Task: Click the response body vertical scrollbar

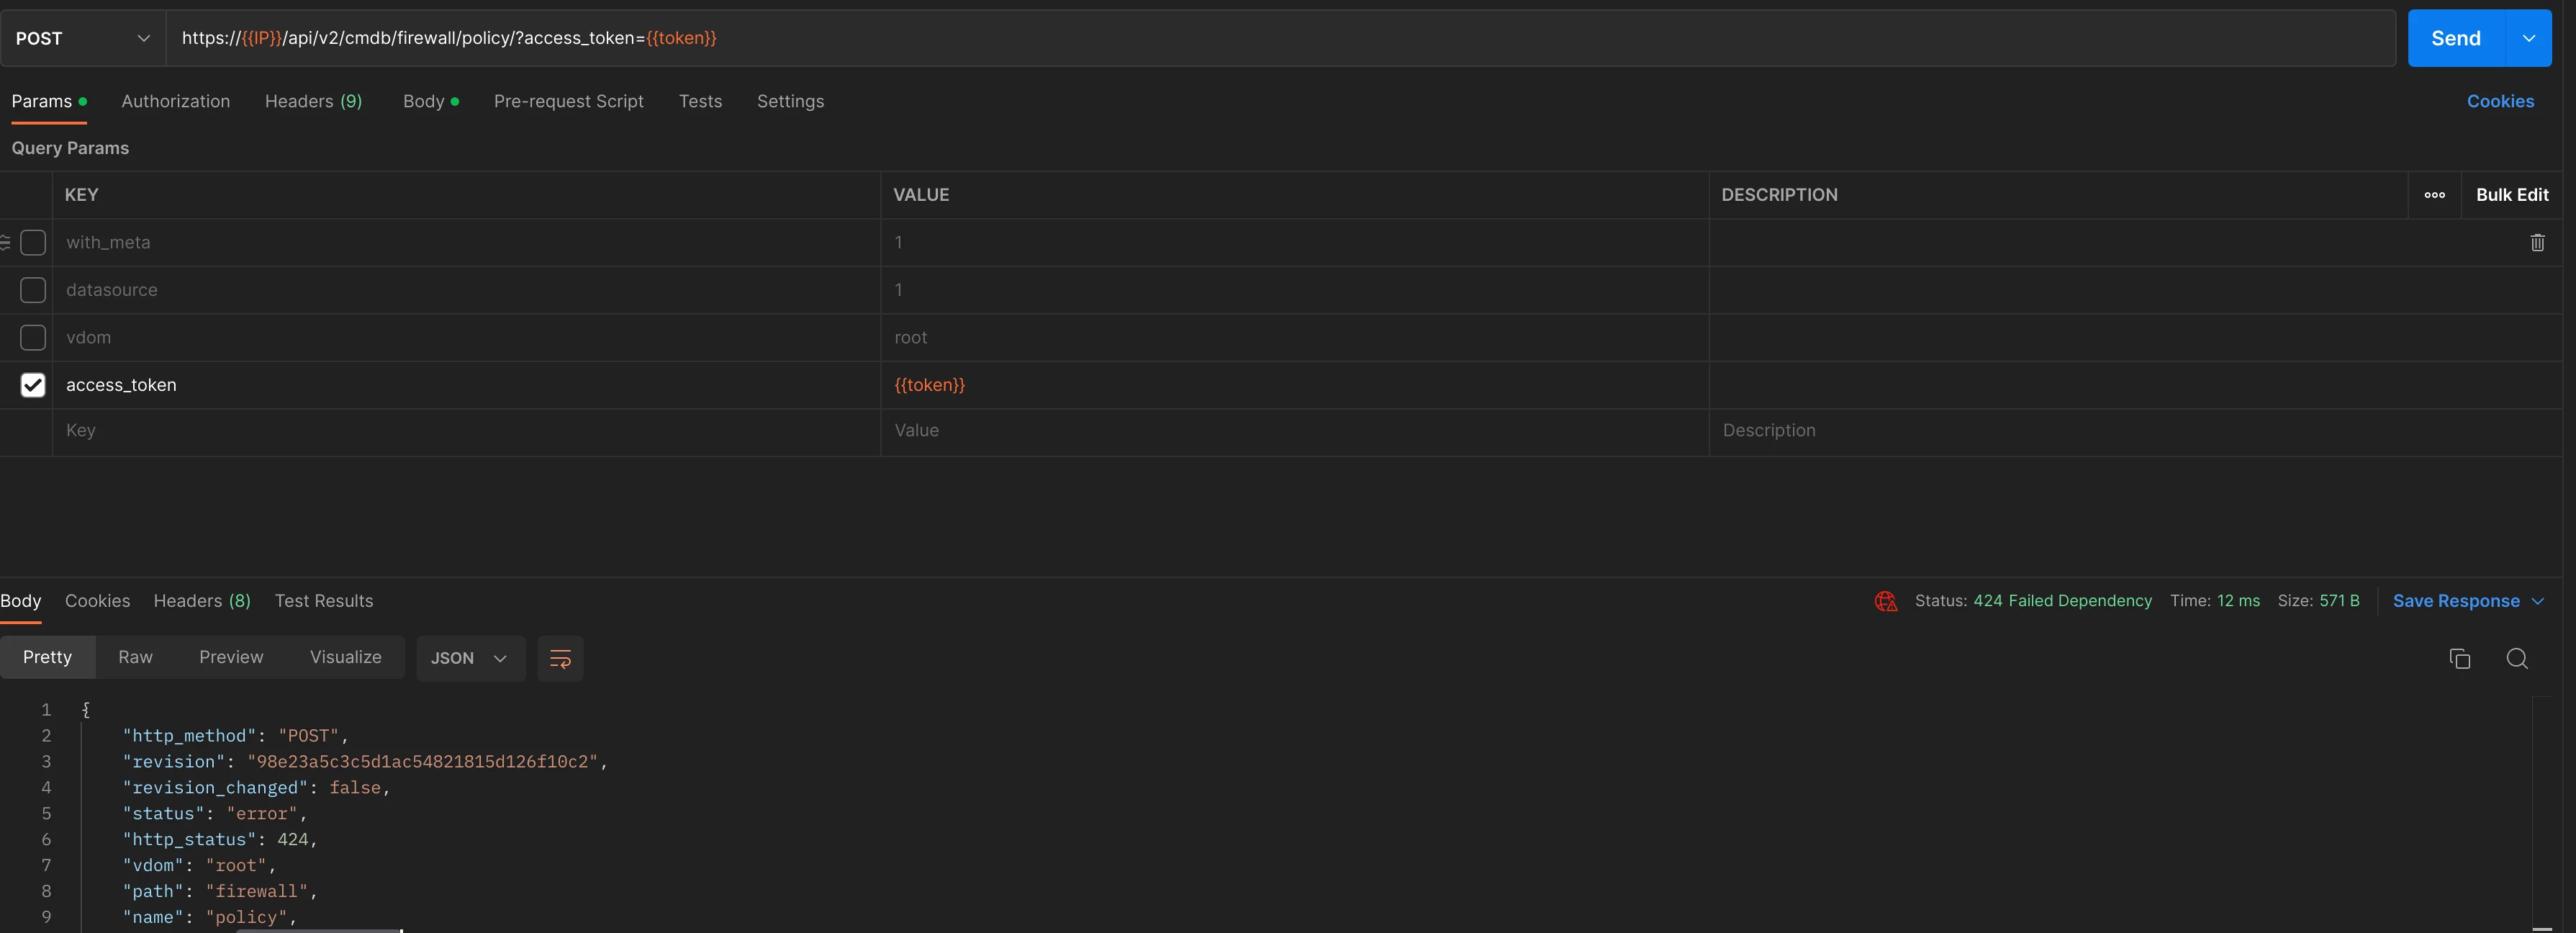Action: tap(2543, 815)
